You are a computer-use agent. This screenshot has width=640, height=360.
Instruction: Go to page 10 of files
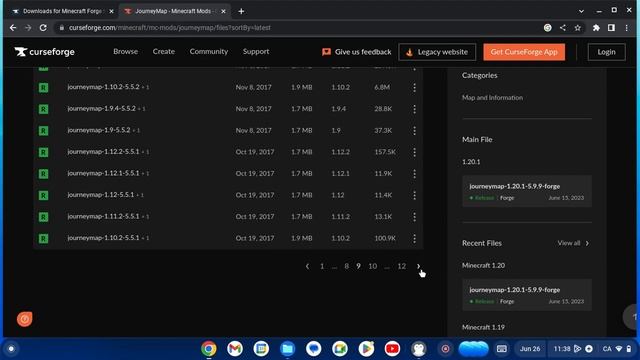pyautogui.click(x=373, y=266)
